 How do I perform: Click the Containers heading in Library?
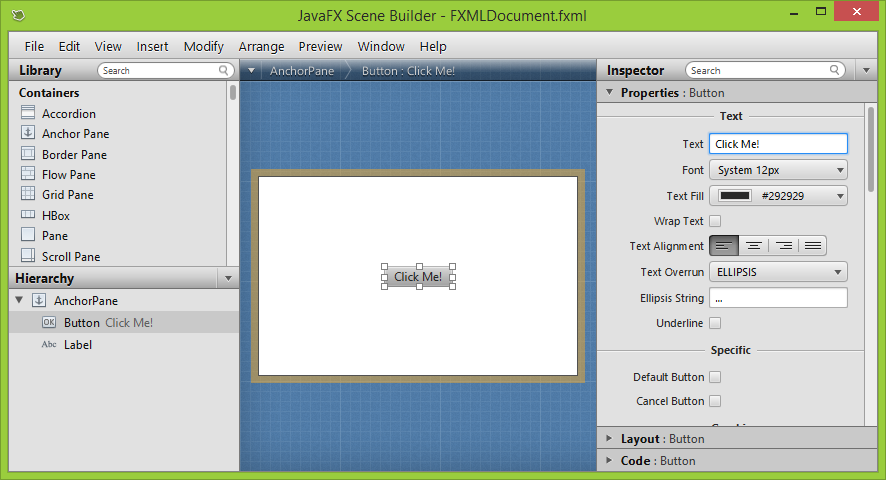(x=49, y=93)
